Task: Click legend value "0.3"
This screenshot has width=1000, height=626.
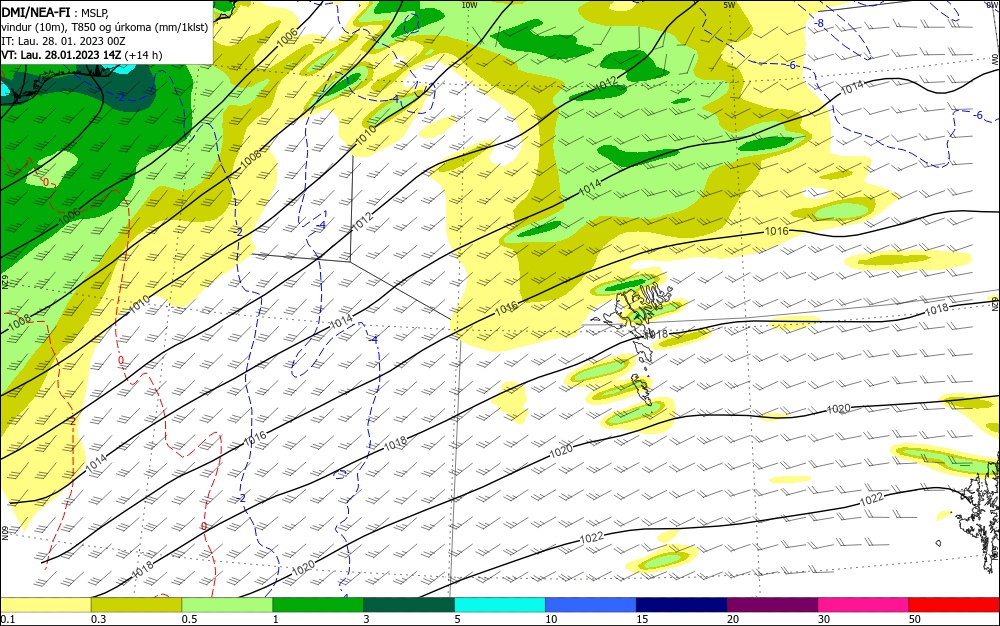Action: tap(98, 619)
